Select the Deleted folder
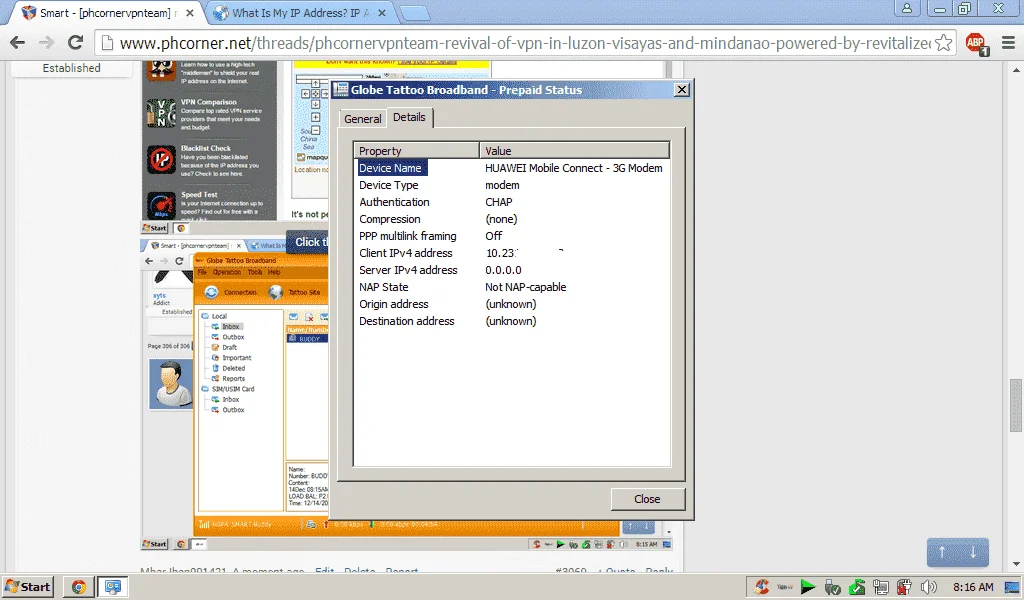1024x600 pixels. [x=233, y=368]
